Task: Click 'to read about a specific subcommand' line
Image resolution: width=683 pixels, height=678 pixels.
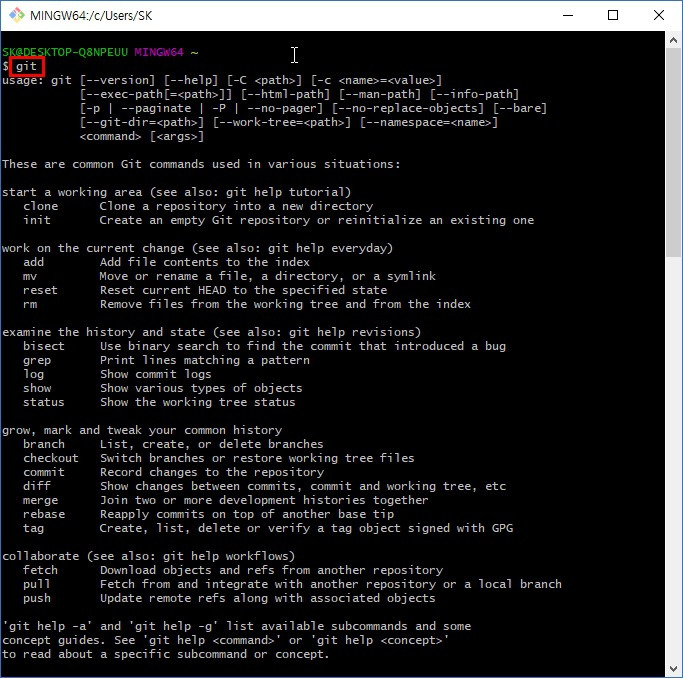Action: [x=166, y=654]
